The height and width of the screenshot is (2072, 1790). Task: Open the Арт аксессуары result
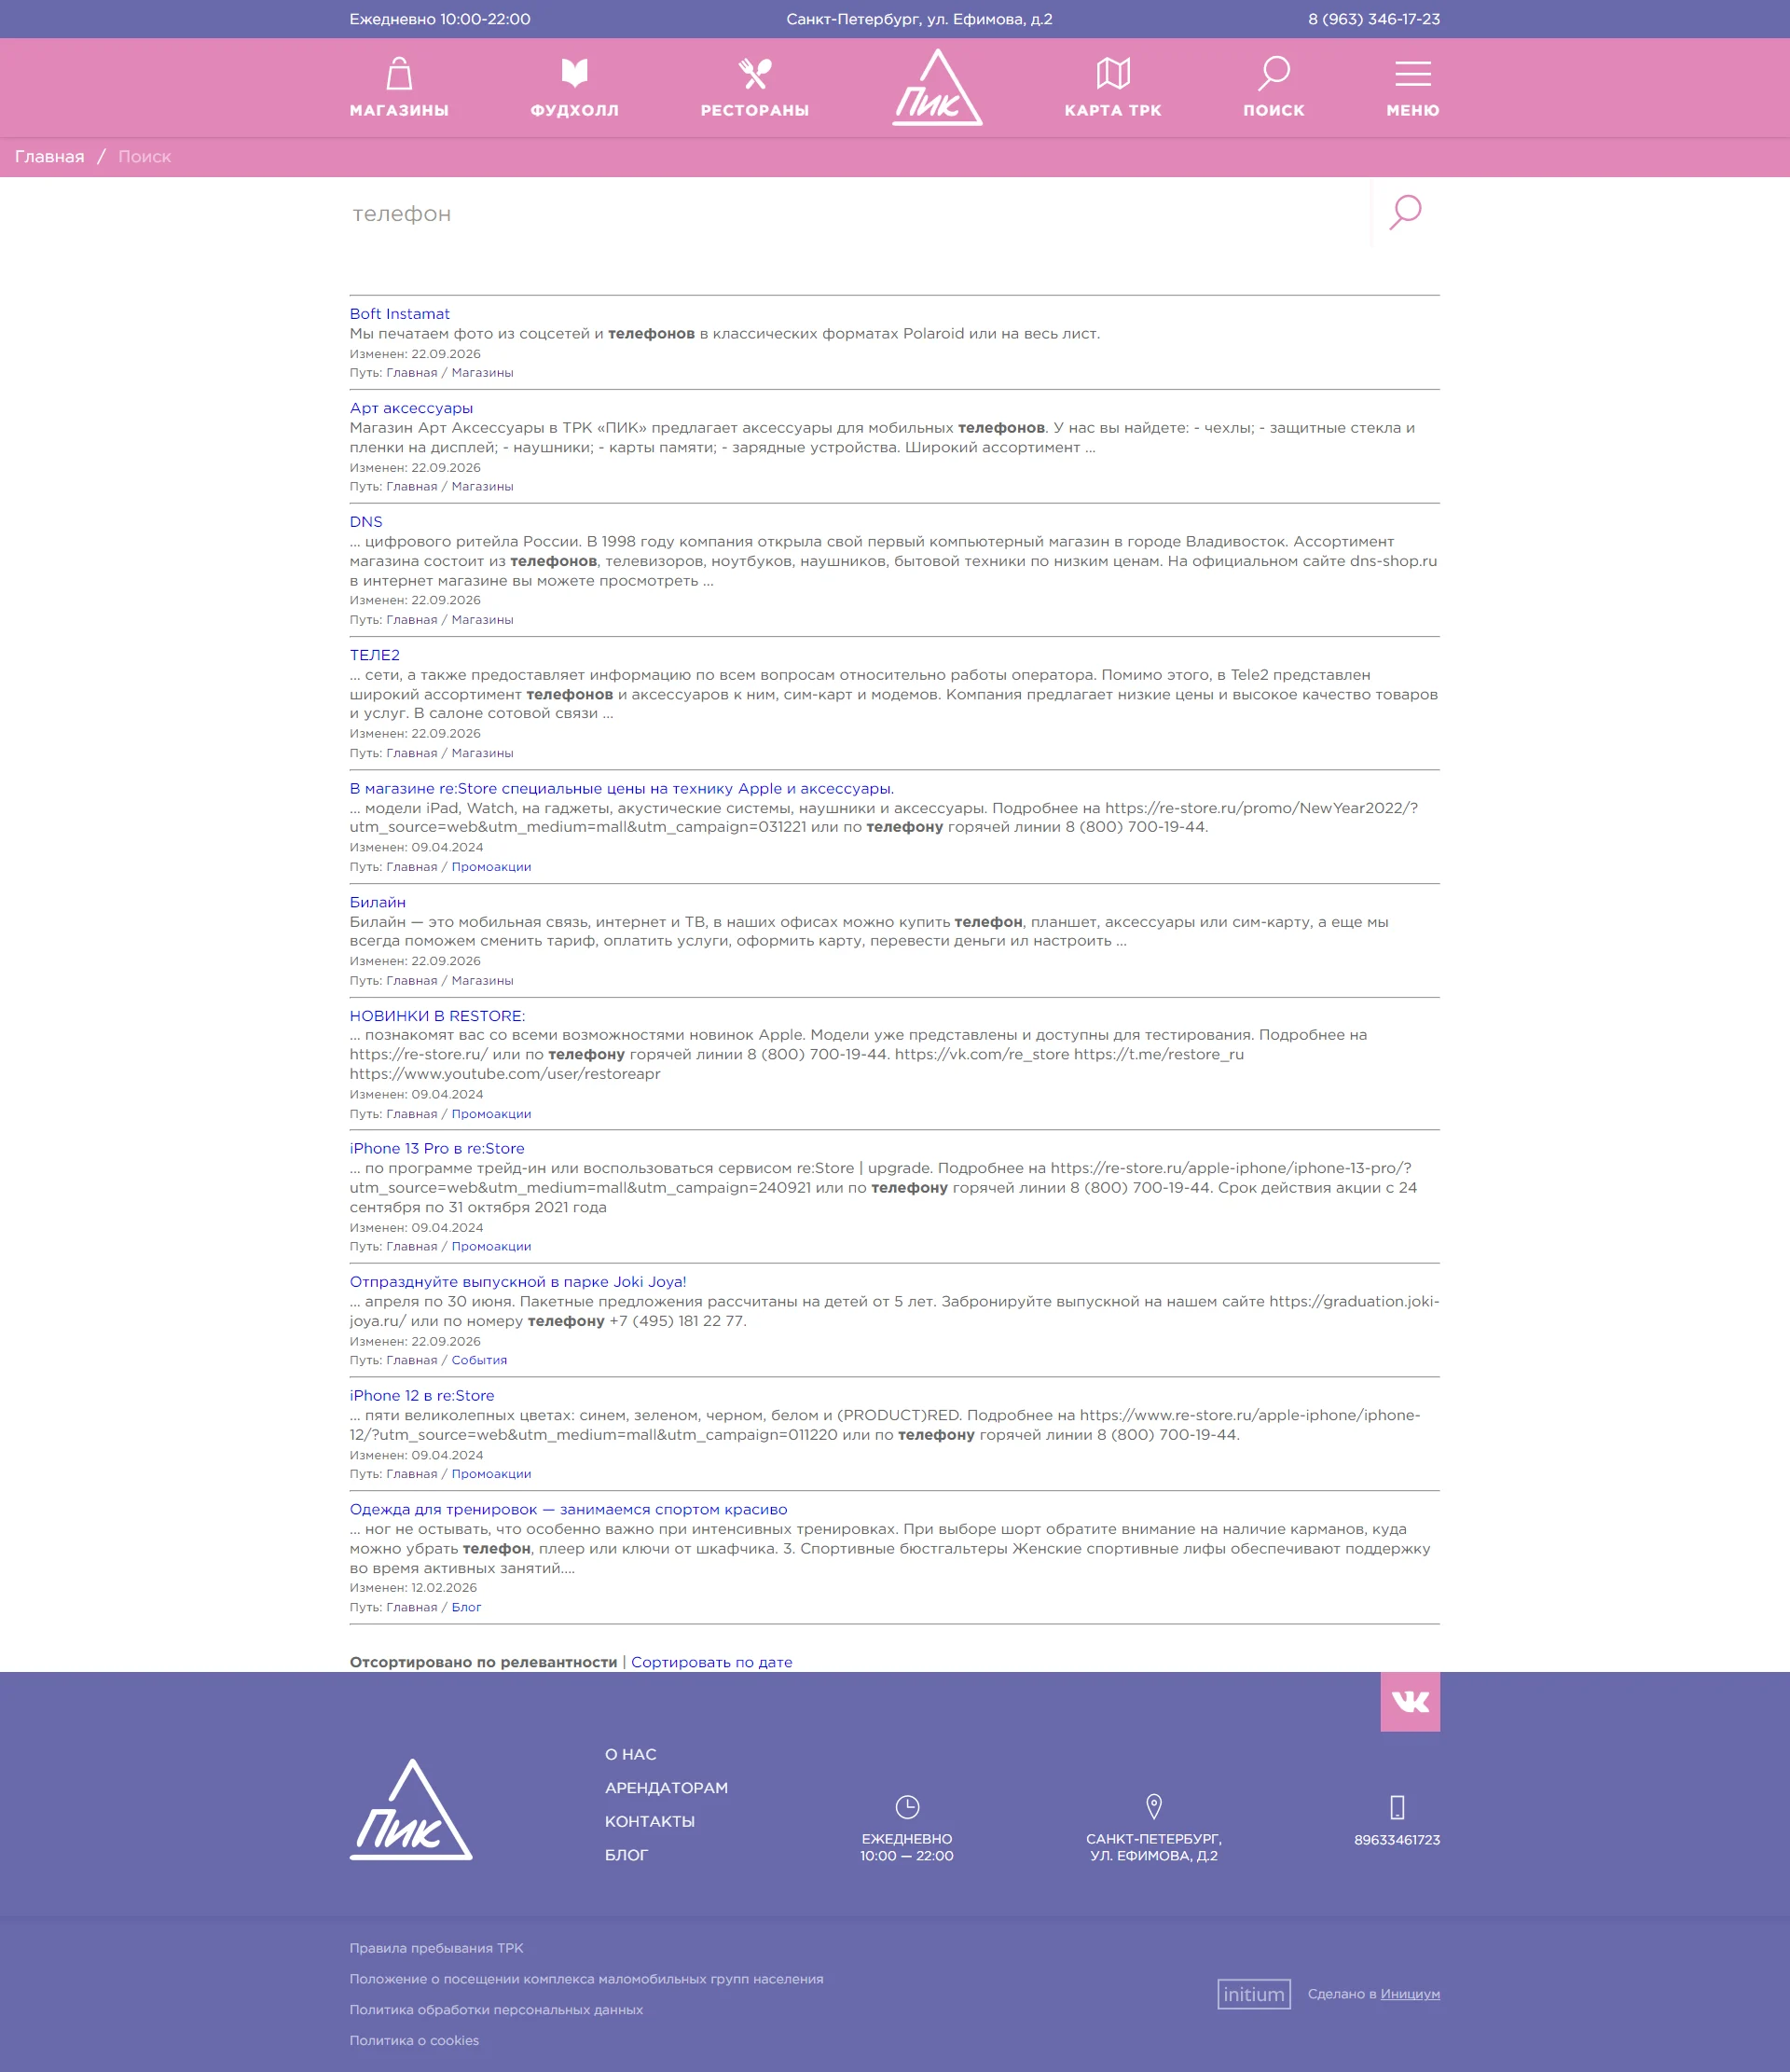click(411, 408)
